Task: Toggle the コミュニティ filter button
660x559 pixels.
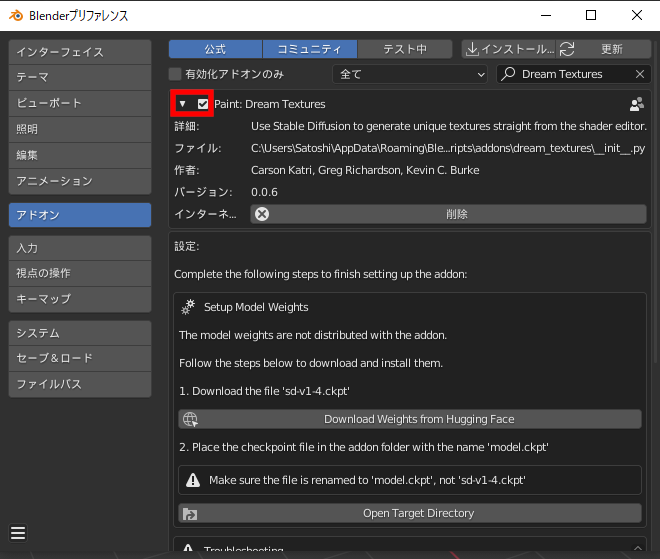Action: (310, 49)
